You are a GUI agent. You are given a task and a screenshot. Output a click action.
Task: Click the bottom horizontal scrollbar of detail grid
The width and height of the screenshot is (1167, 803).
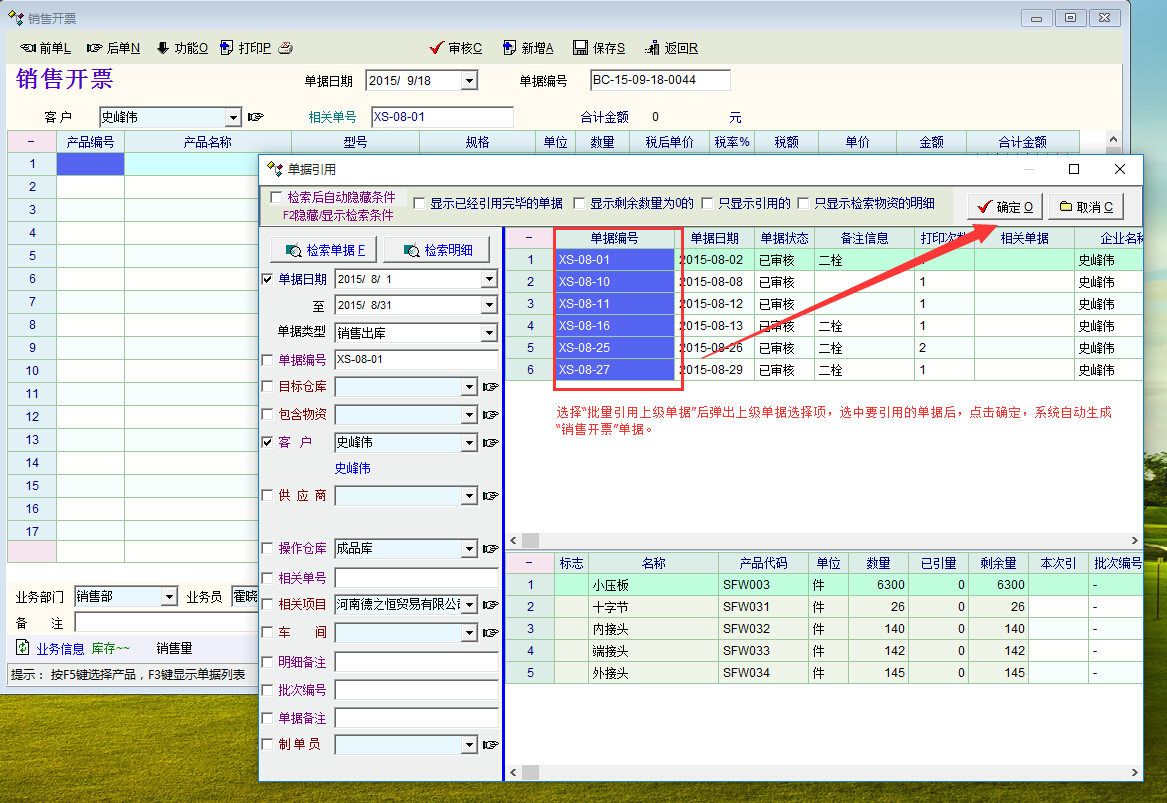820,773
